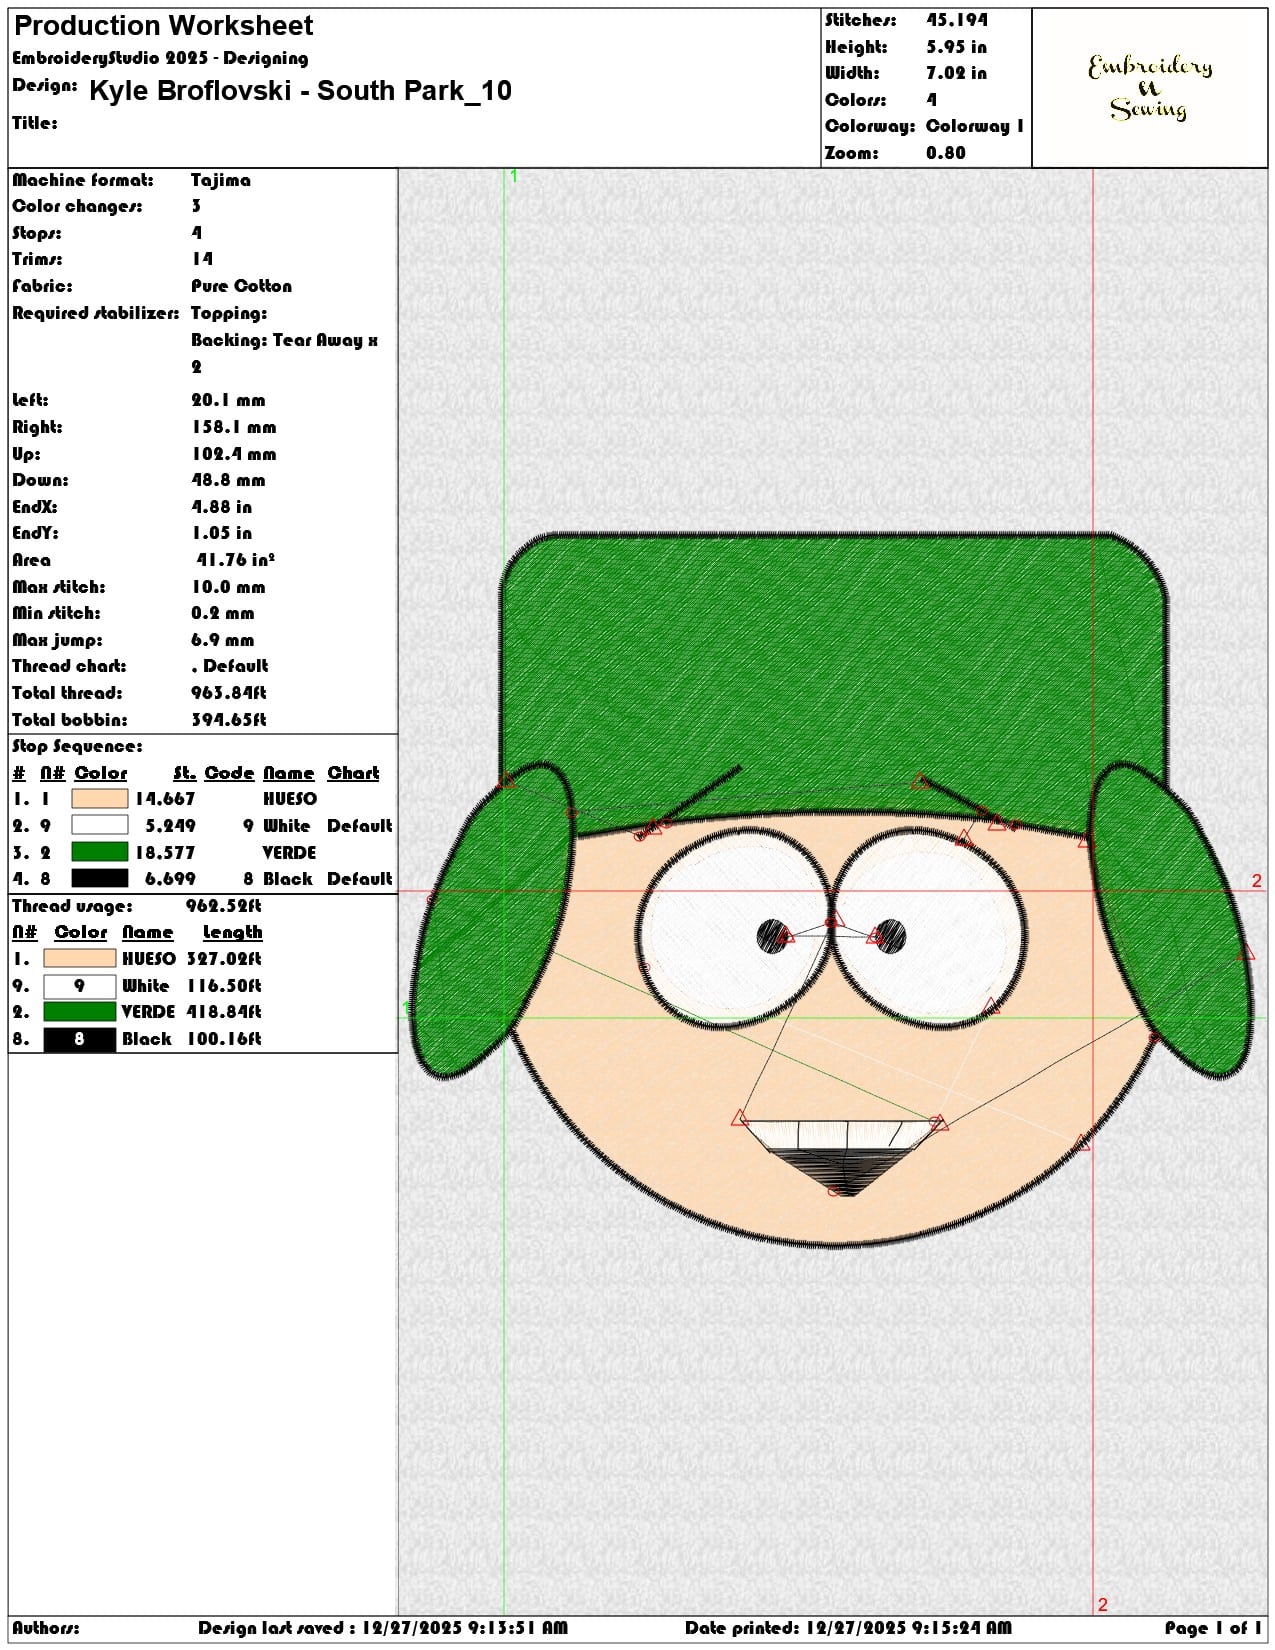1275x1650 pixels.
Task: Click the Area value 41.76 in²
Action: (235, 560)
